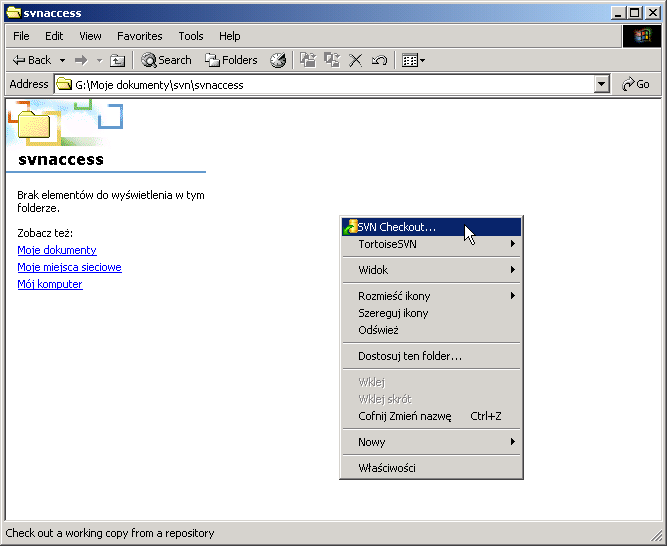
Task: Expand the Widok submenu
Action: click(431, 270)
